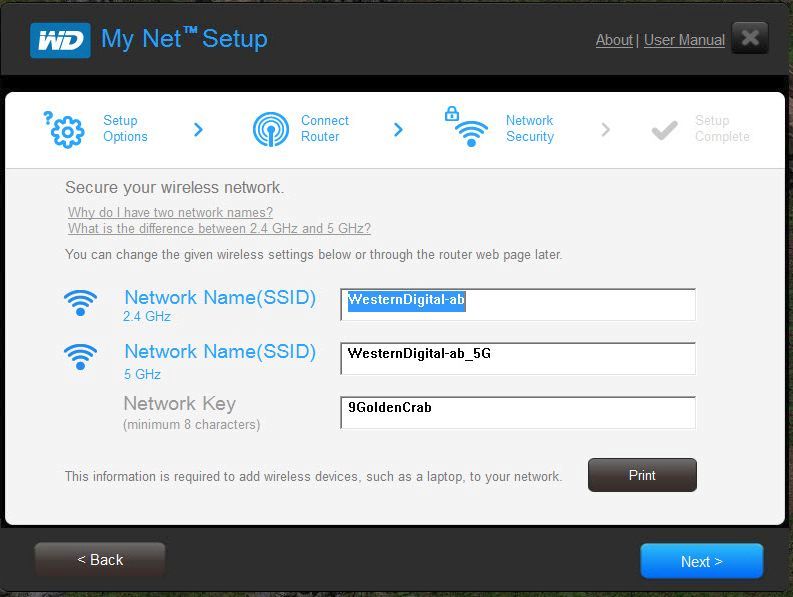Click the 5 GHz Wi-Fi signal icon

[80, 357]
